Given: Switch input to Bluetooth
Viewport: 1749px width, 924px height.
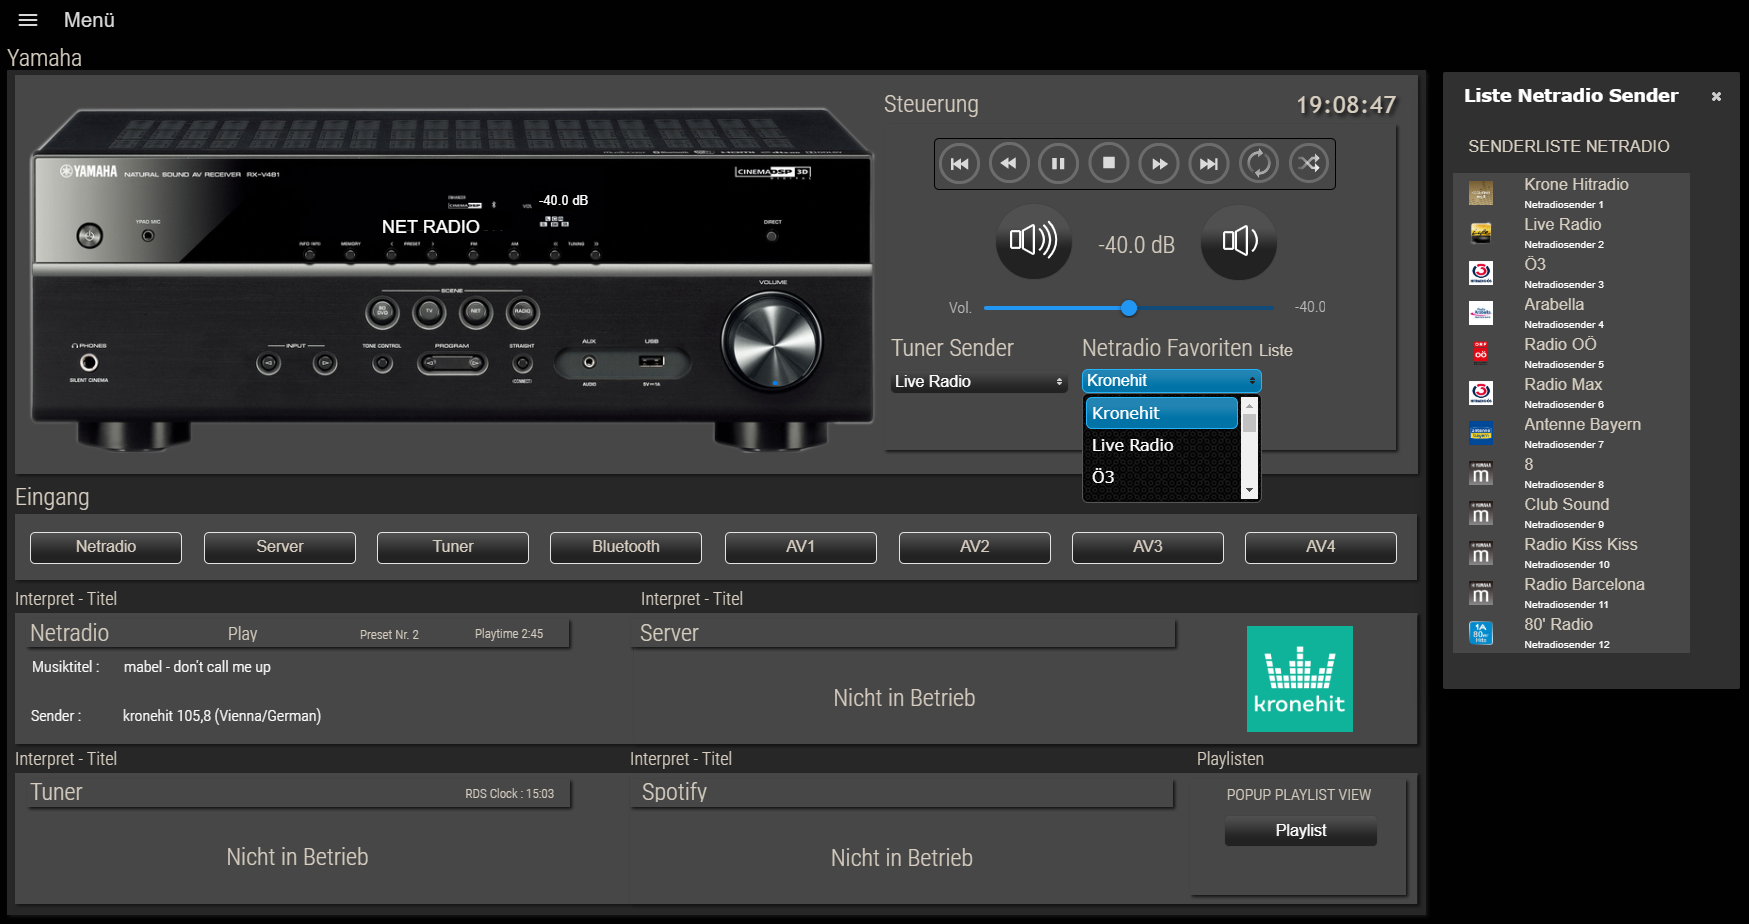Looking at the screenshot, I should [626, 547].
